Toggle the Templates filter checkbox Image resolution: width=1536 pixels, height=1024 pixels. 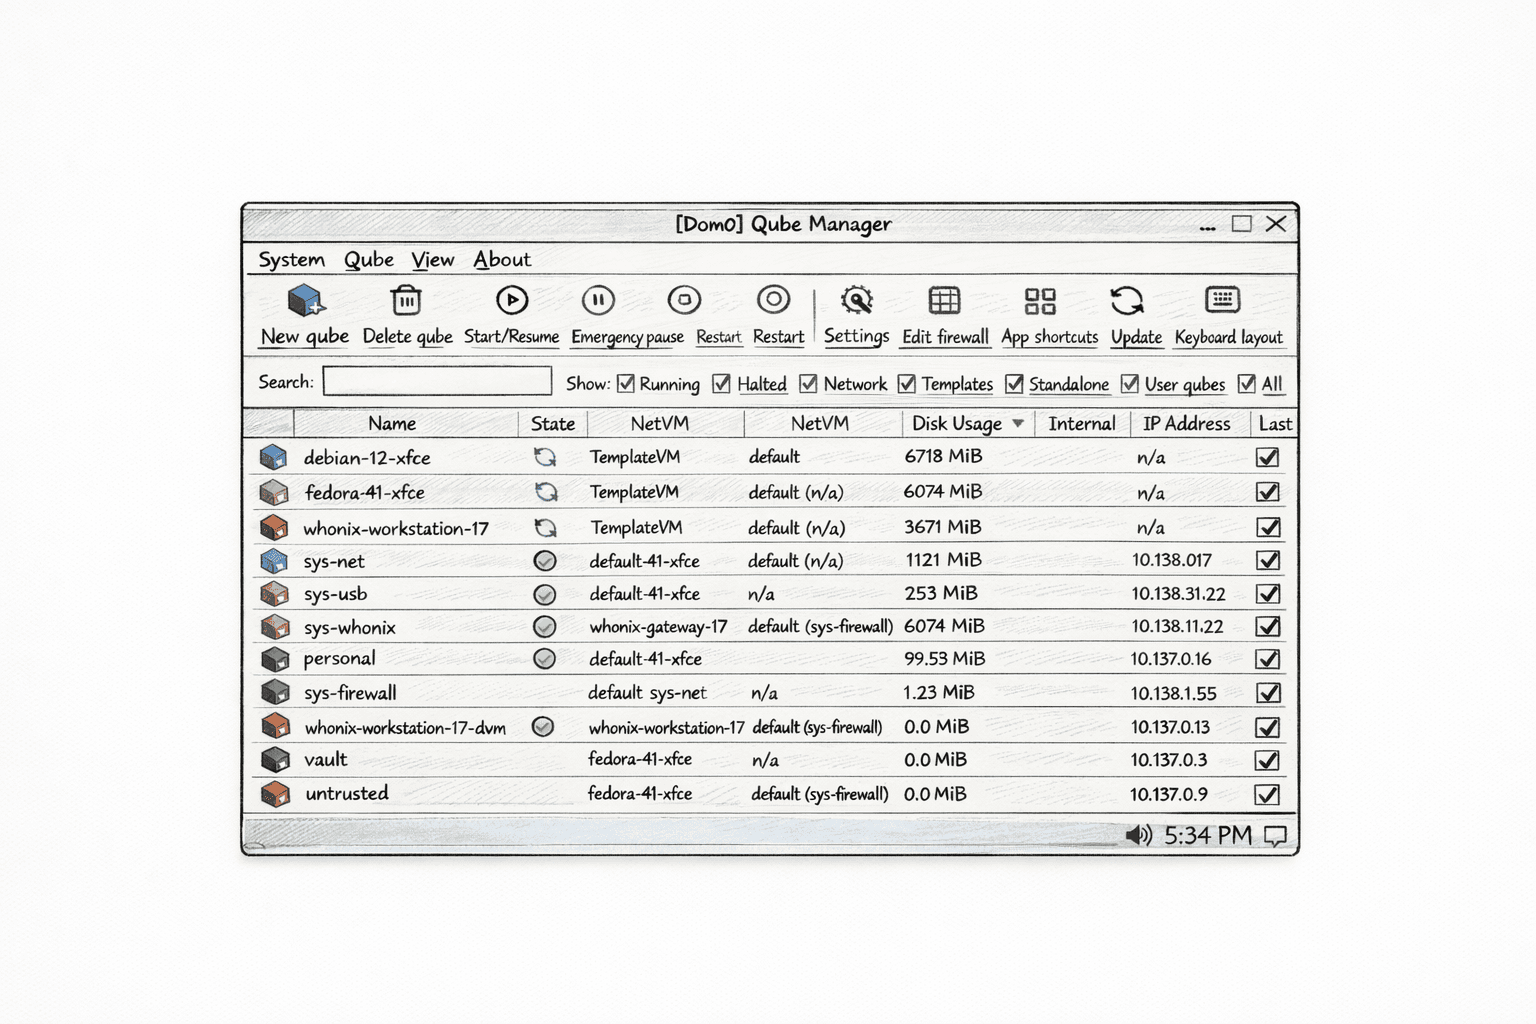pyautogui.click(x=907, y=383)
